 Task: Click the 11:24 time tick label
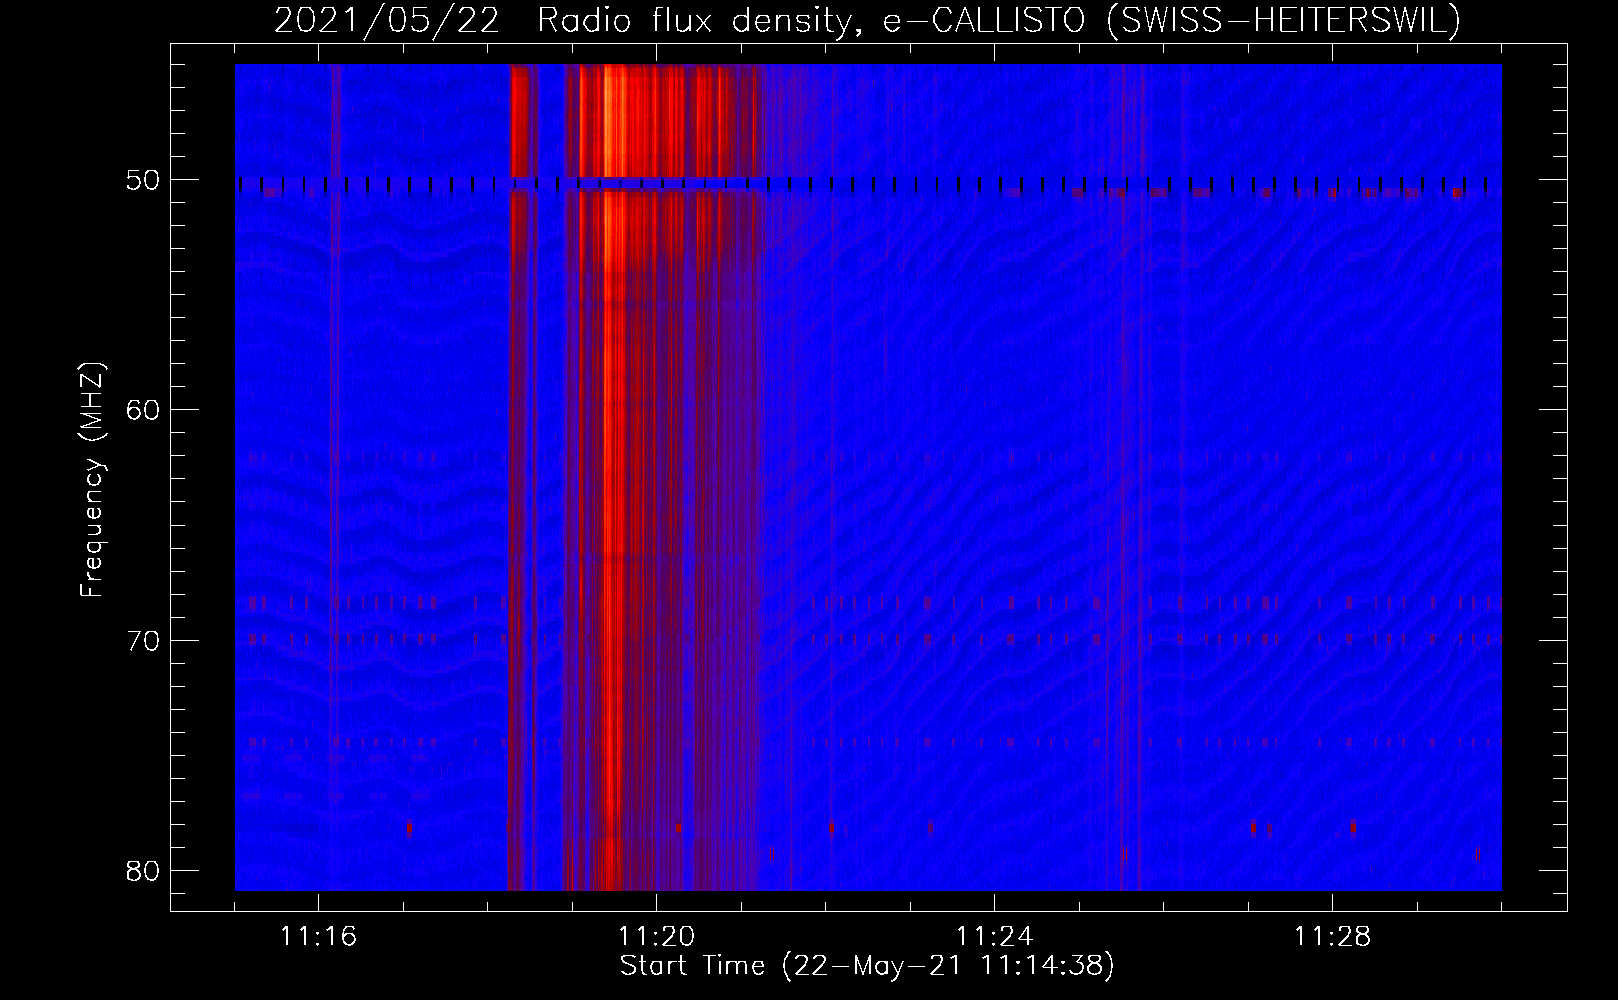(995, 937)
